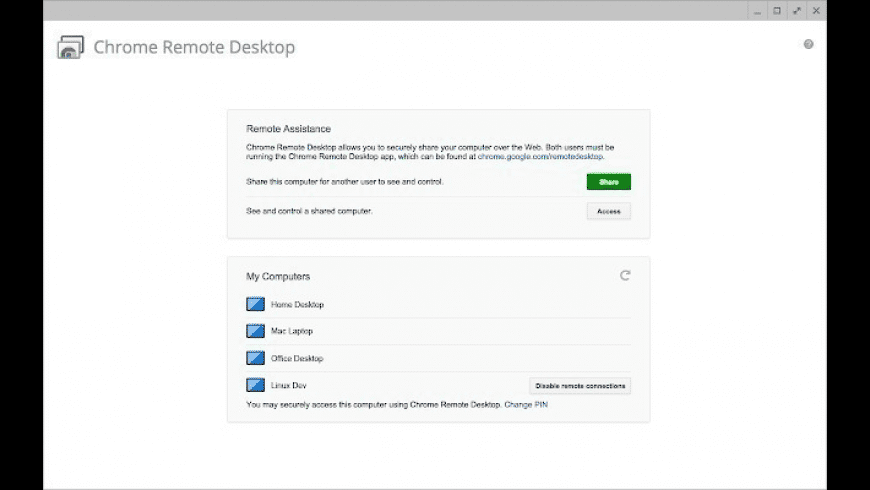Open chrome.google.com/remotedesktop link
870x490 pixels.
coord(540,156)
